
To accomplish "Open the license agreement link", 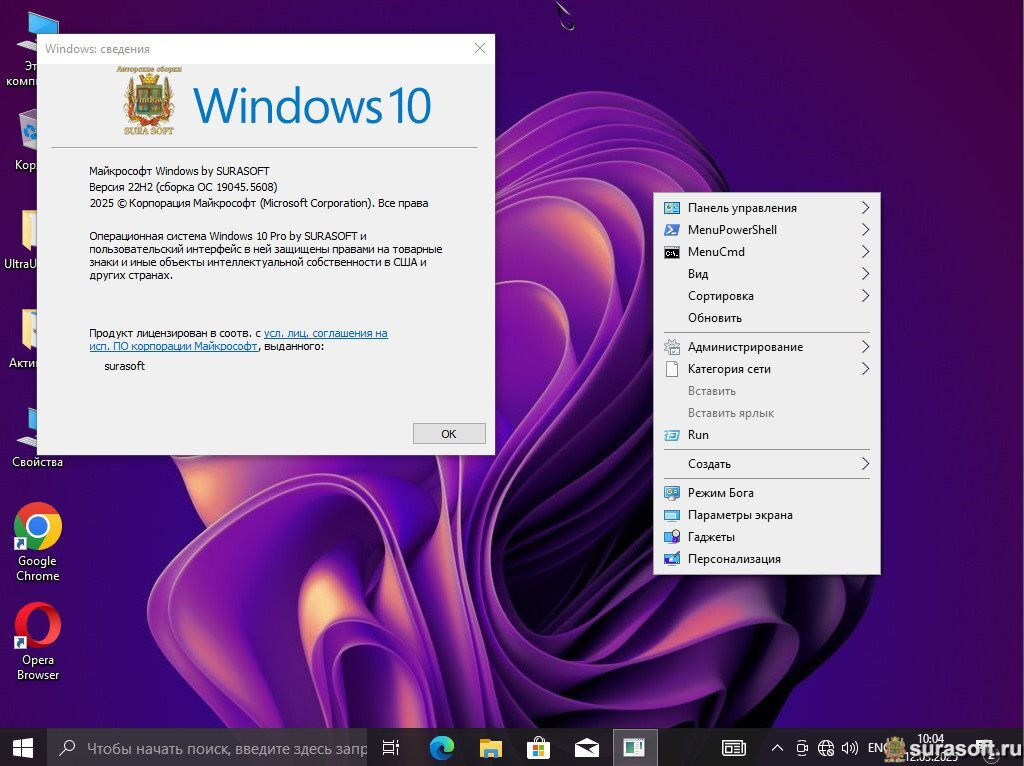I will click(325, 333).
